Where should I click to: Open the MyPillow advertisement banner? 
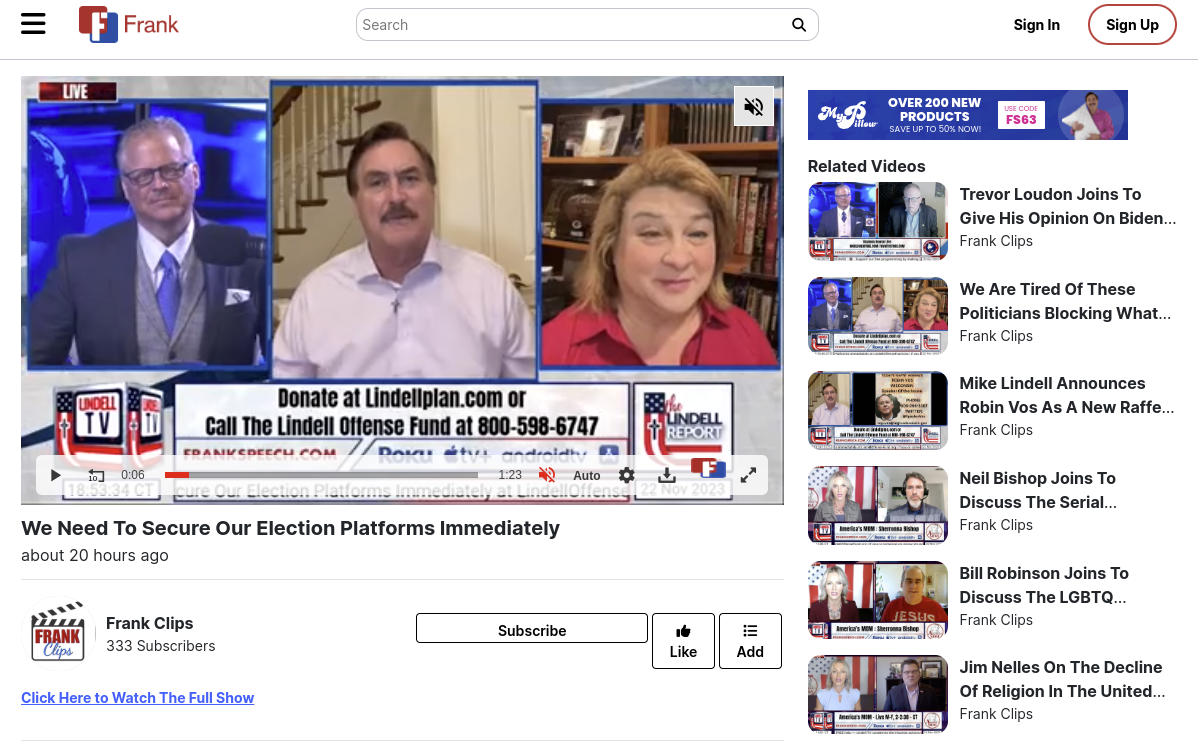point(967,115)
